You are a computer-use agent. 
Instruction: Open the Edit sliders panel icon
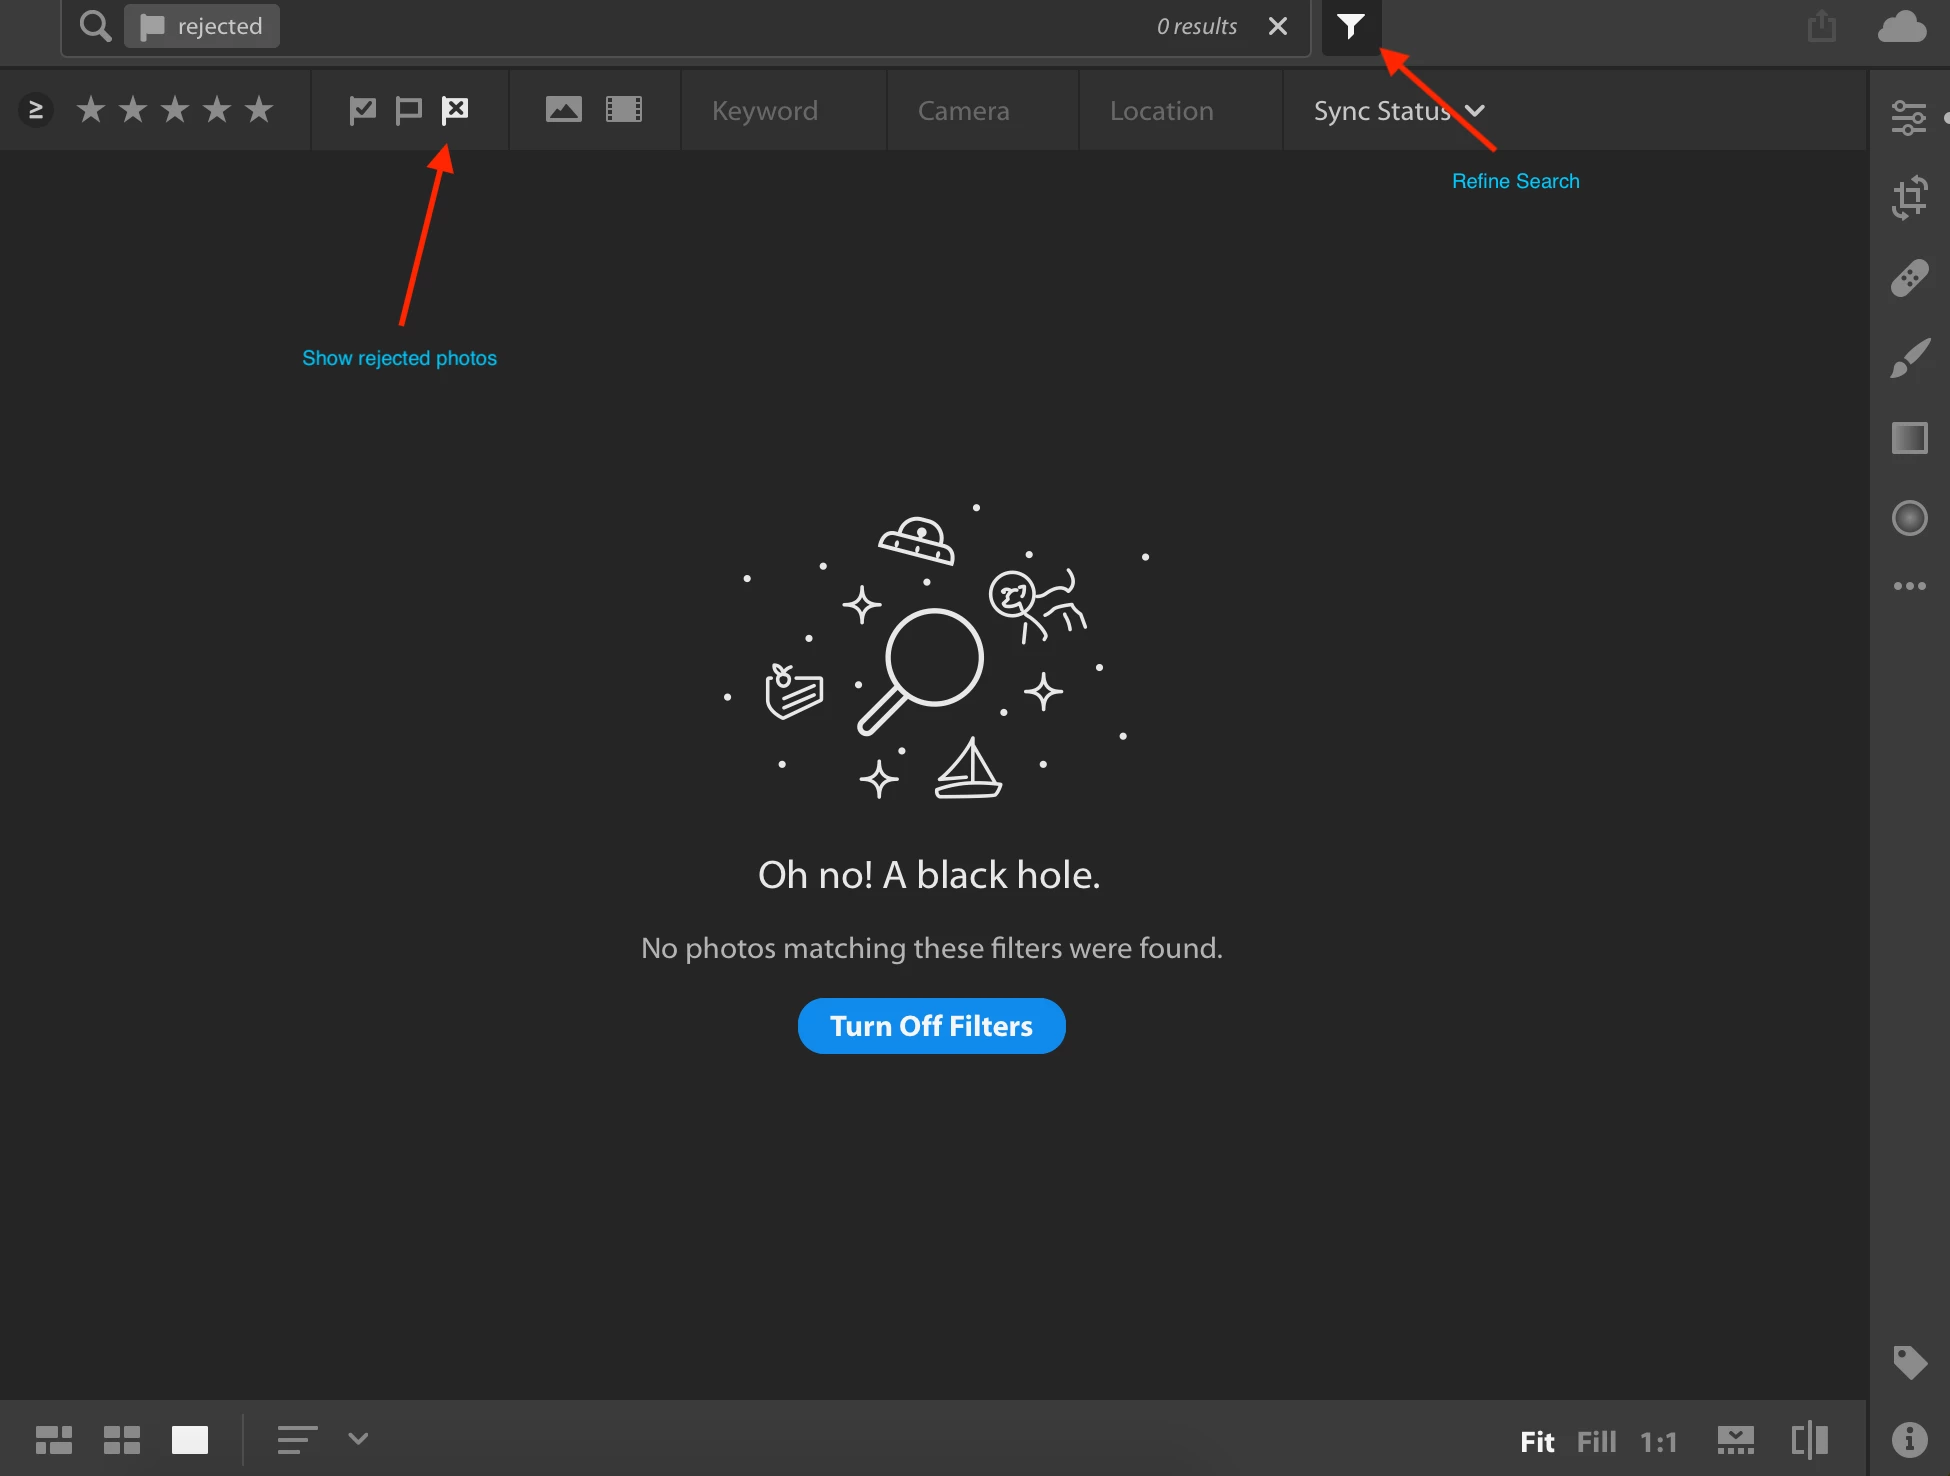(1908, 118)
